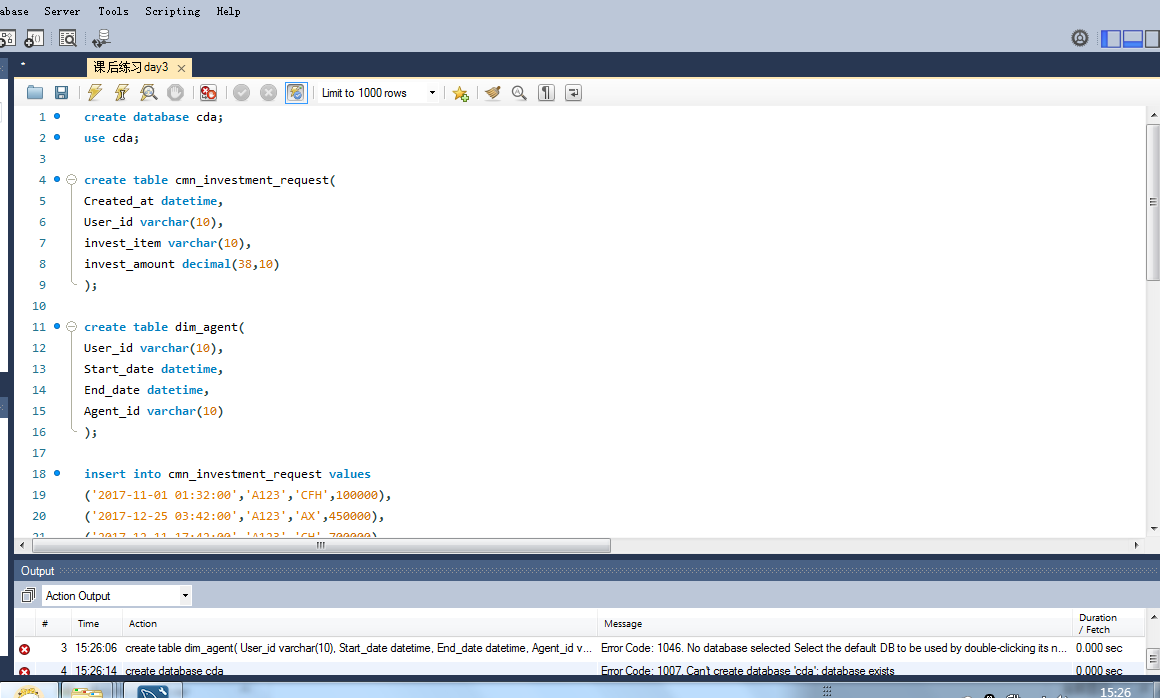Stop the running query with the hand icon
1160x698 pixels.
pos(175,92)
